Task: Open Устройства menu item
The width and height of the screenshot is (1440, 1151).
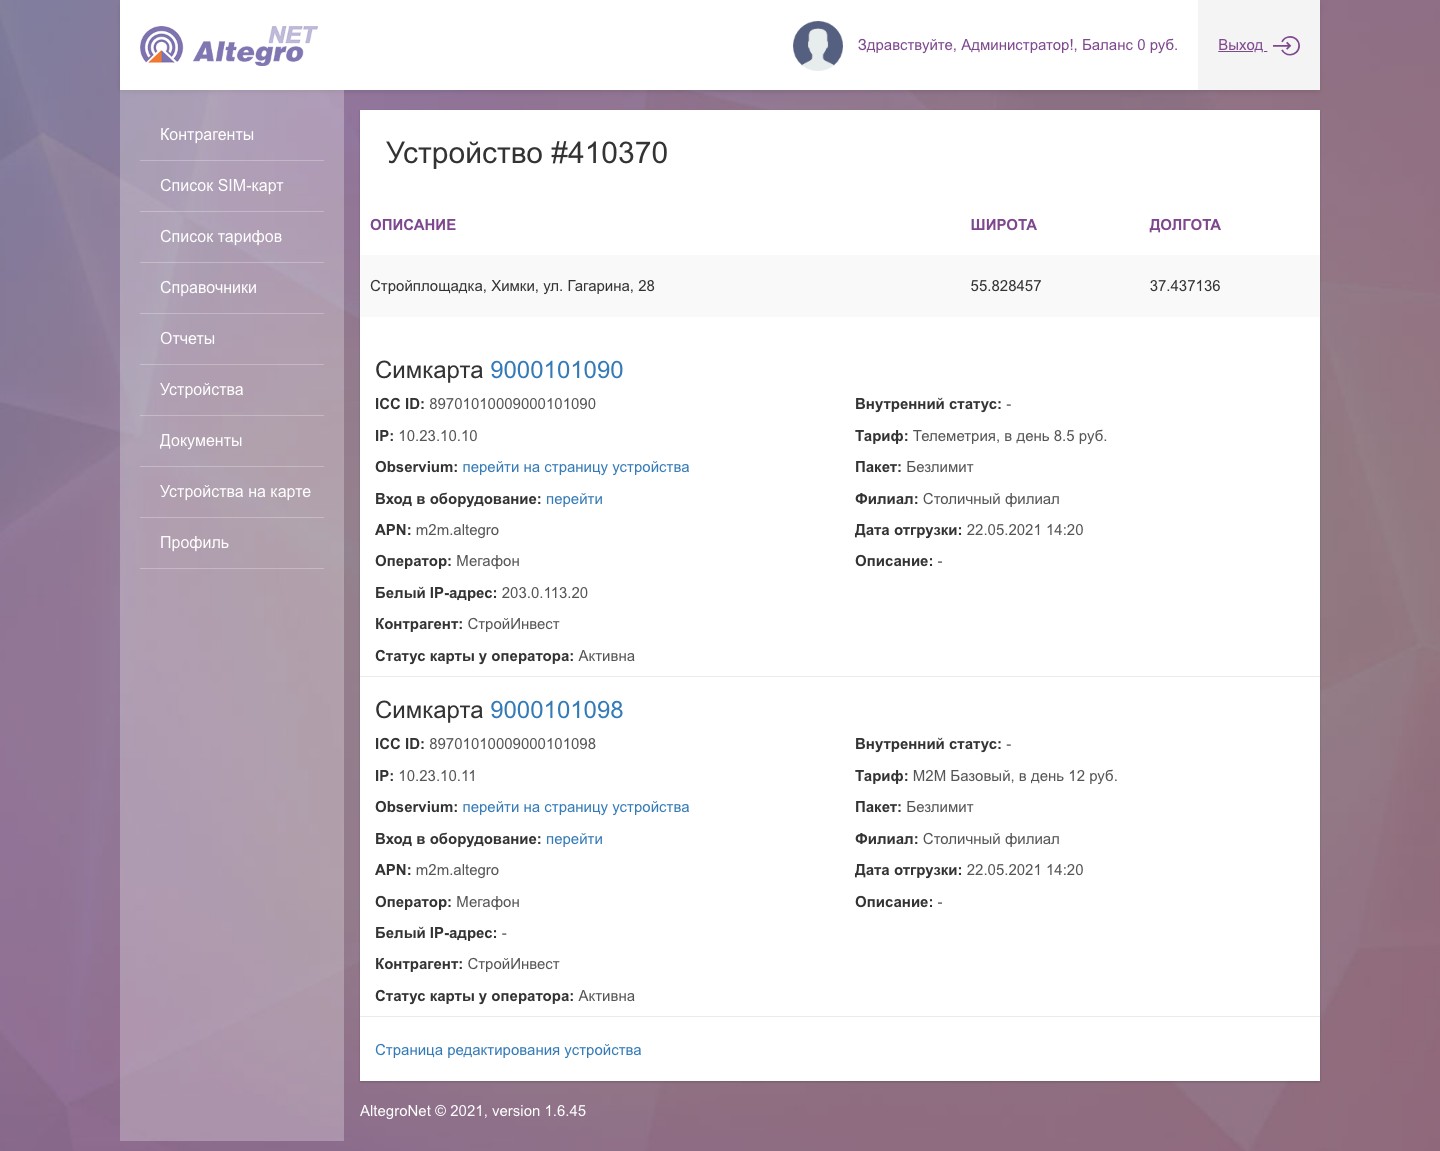Action: pyautogui.click(x=201, y=390)
